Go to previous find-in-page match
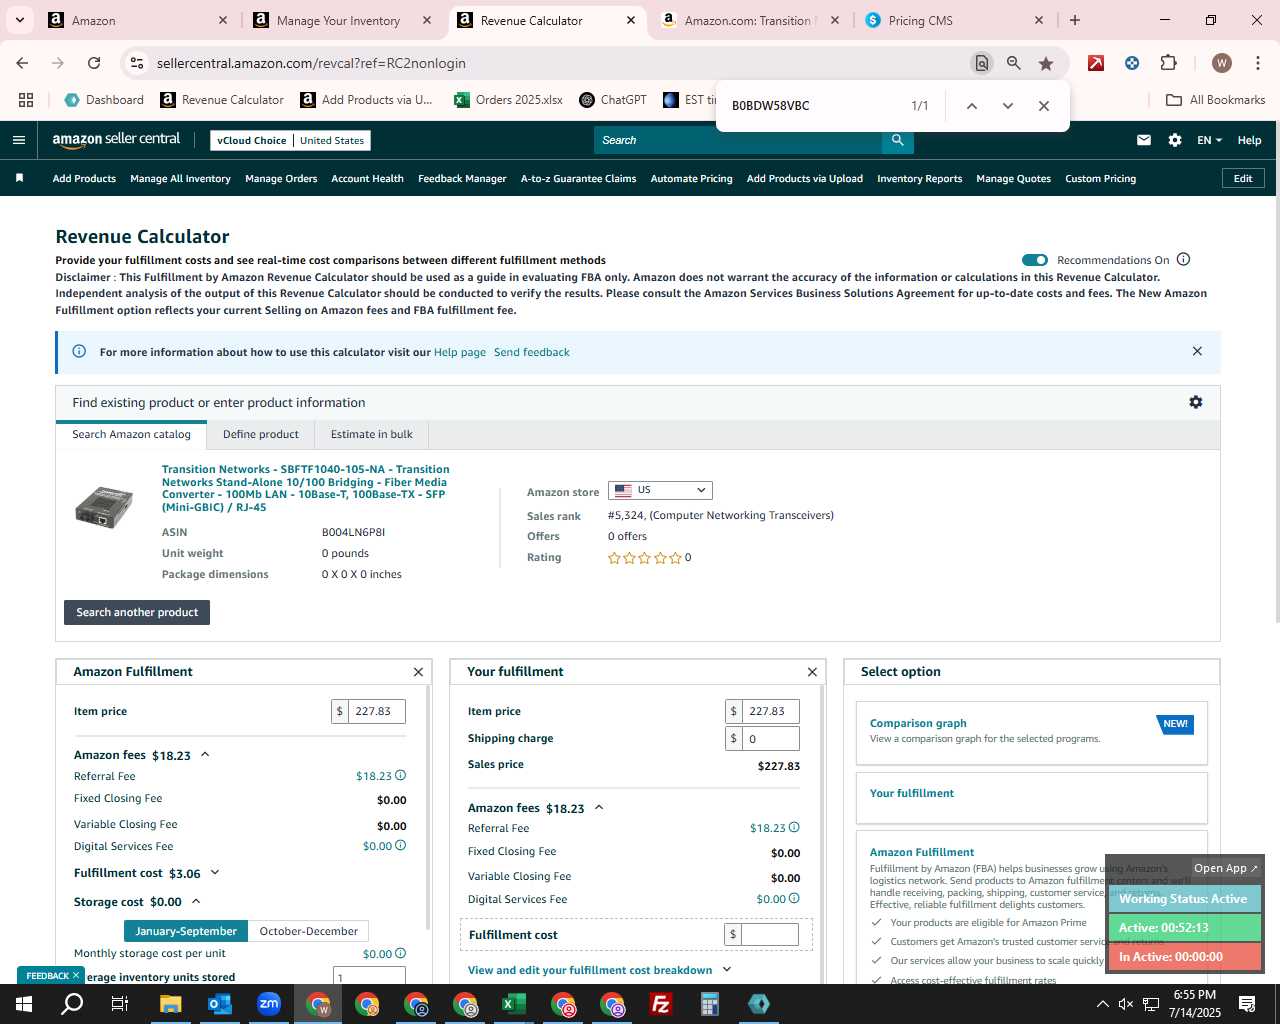1280x1024 pixels. coord(971,106)
